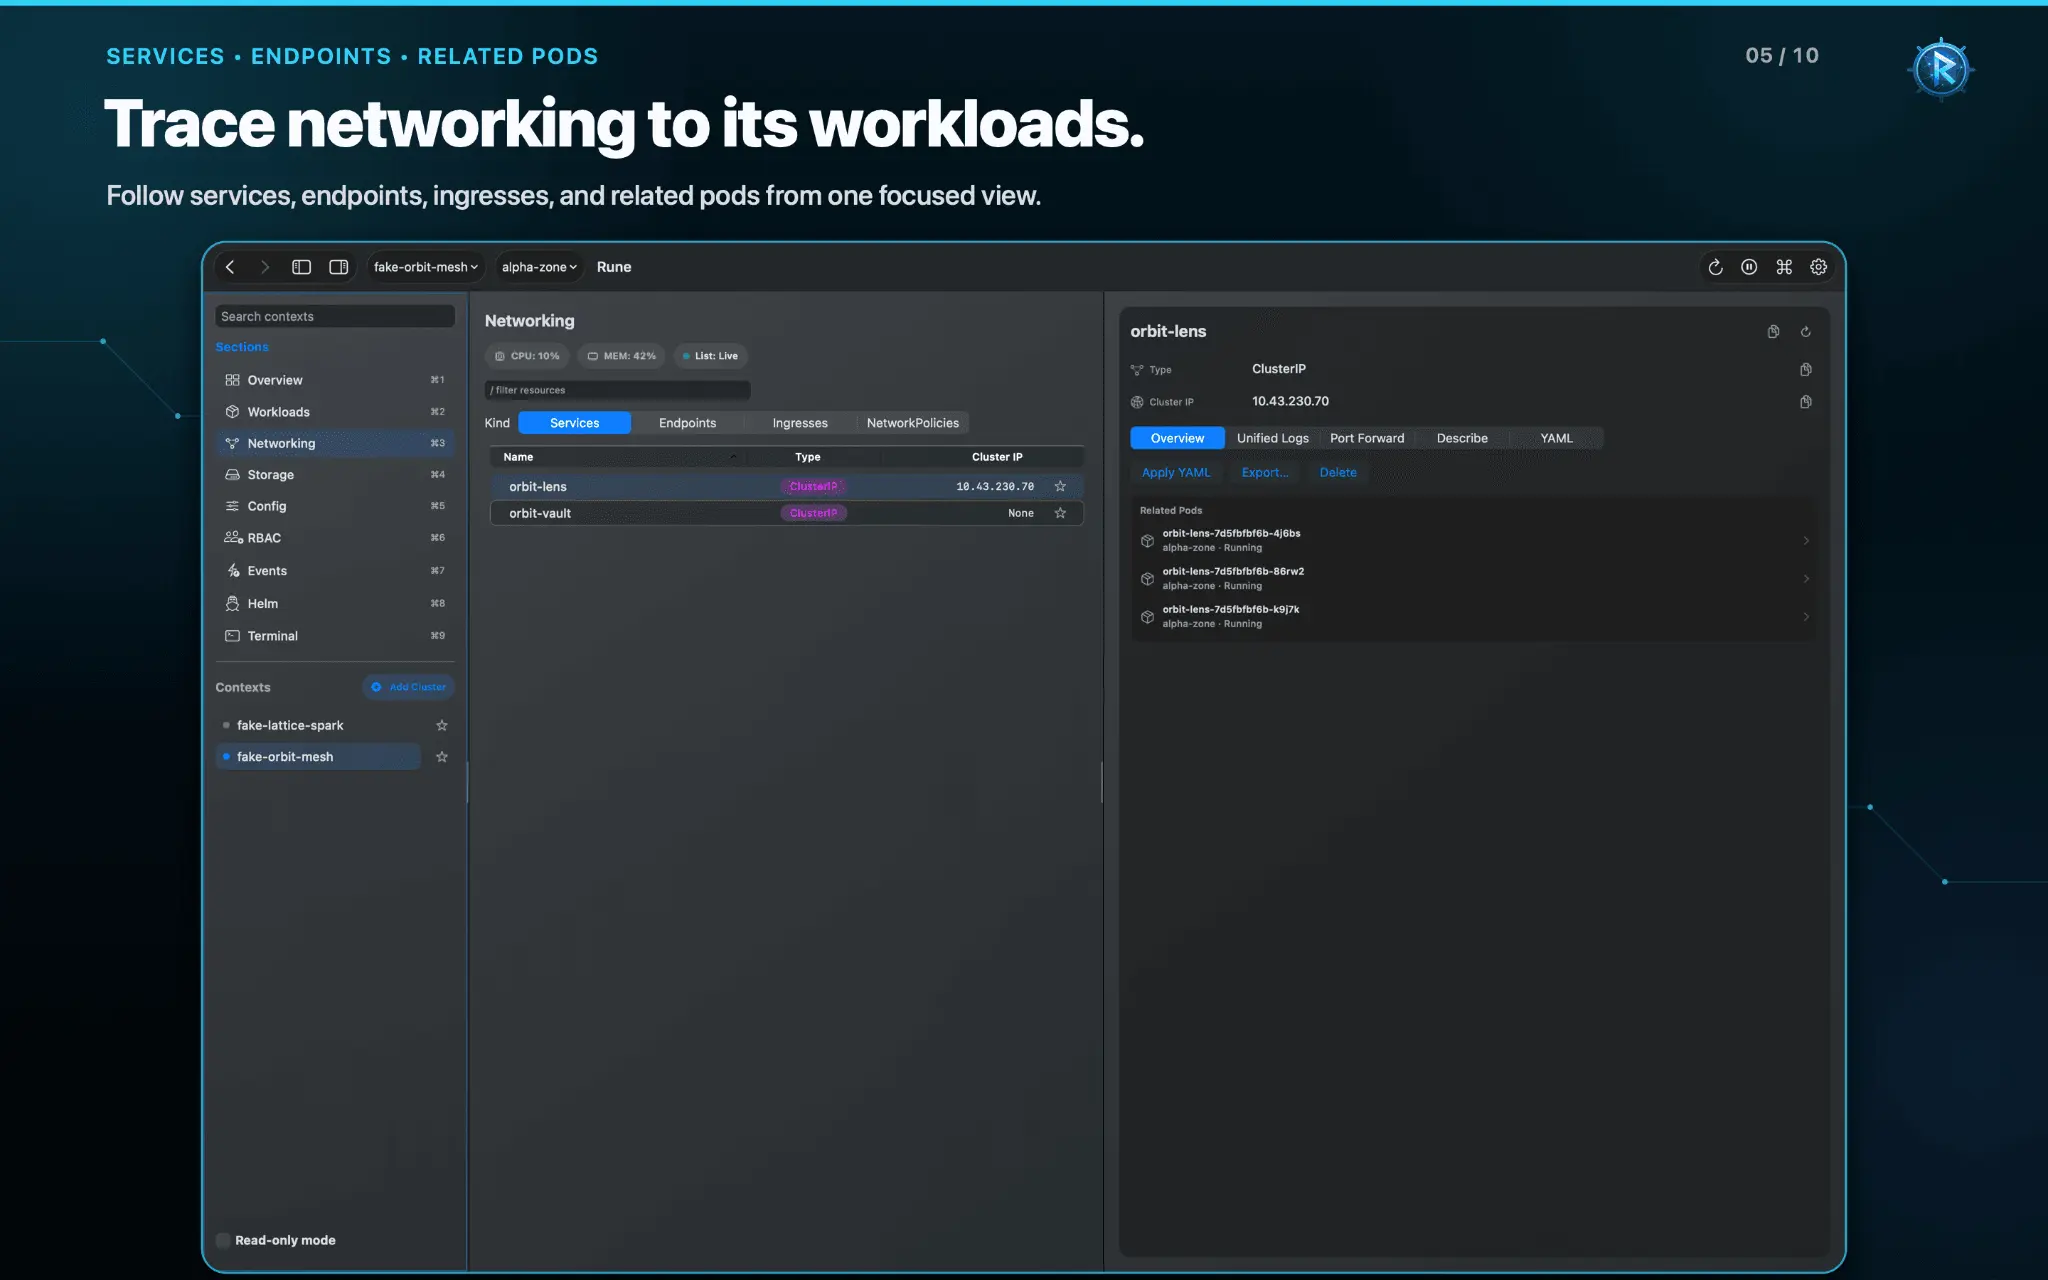
Task: Open the Events section
Action: point(334,571)
